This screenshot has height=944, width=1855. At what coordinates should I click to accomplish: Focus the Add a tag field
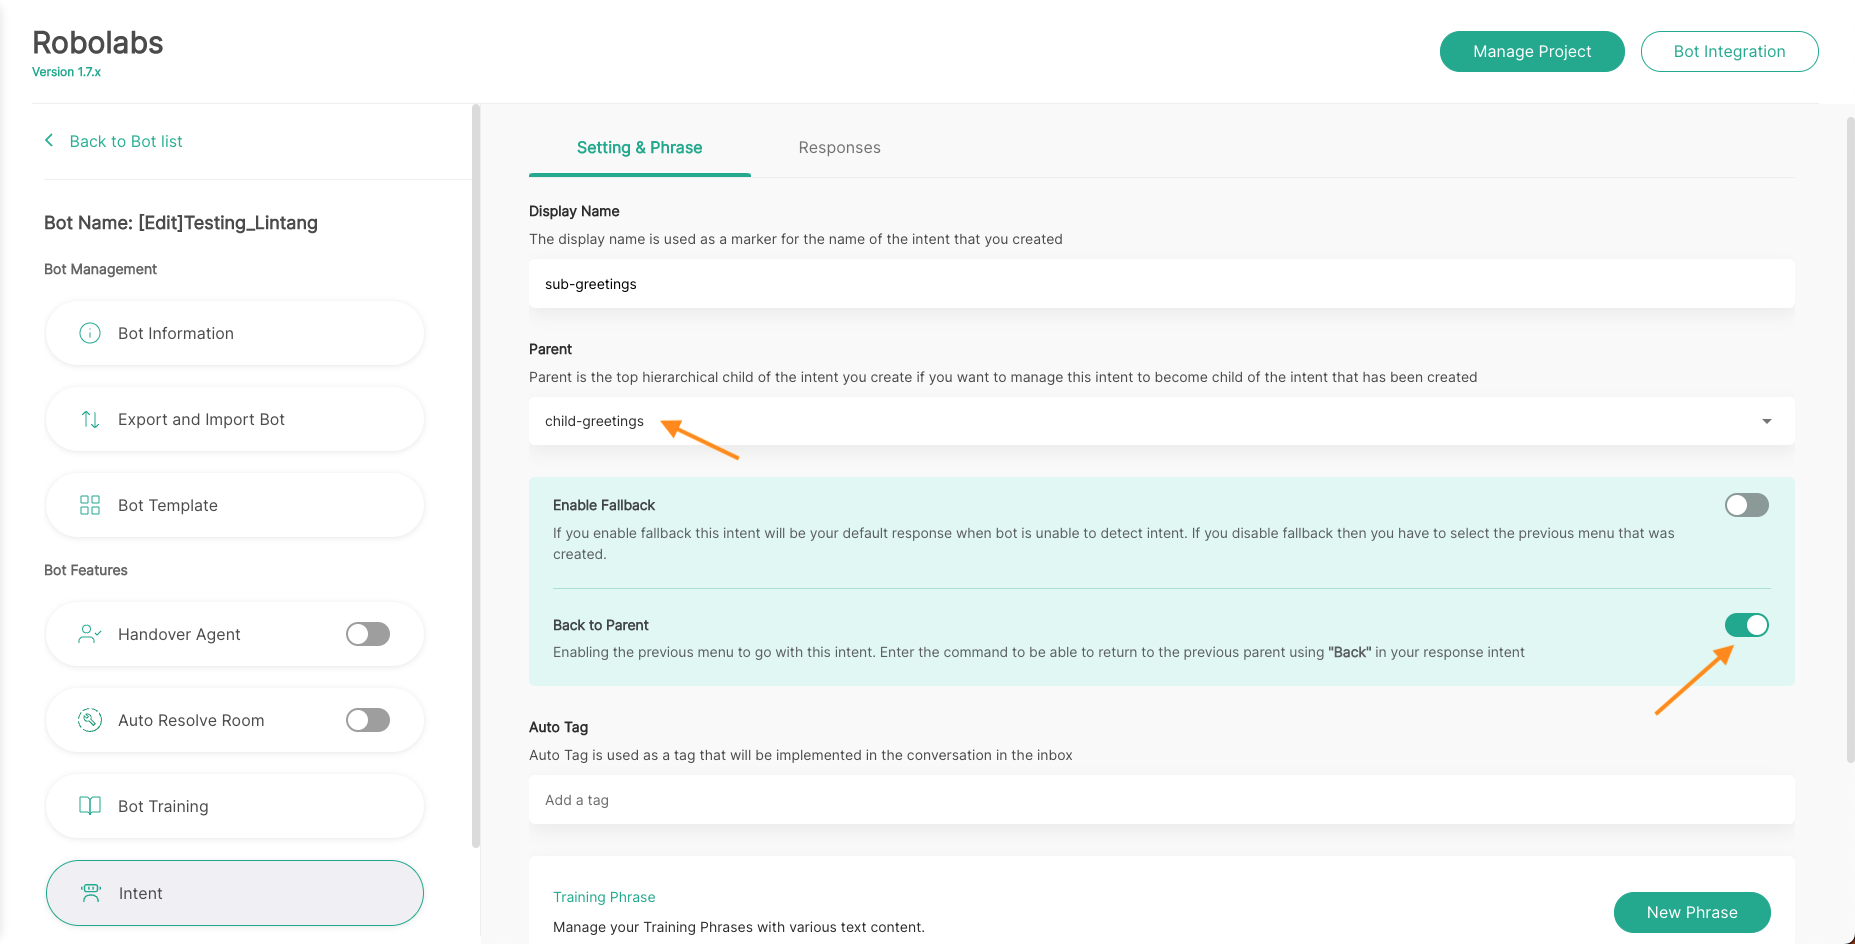[x=1160, y=800]
